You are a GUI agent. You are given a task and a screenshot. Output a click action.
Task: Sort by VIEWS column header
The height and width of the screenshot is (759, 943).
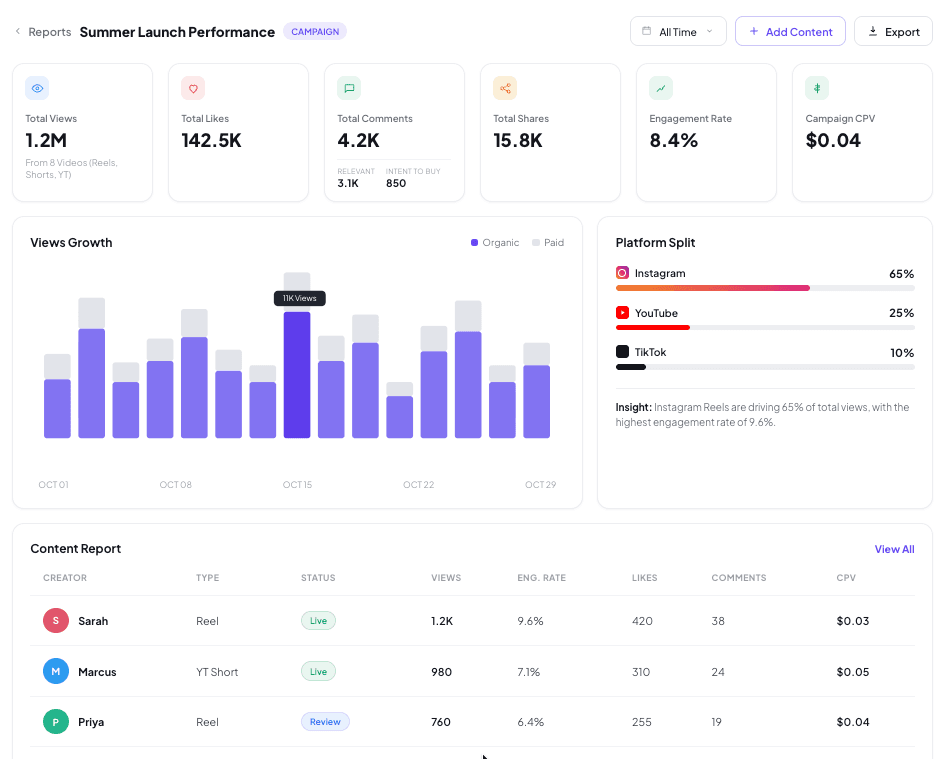(446, 578)
